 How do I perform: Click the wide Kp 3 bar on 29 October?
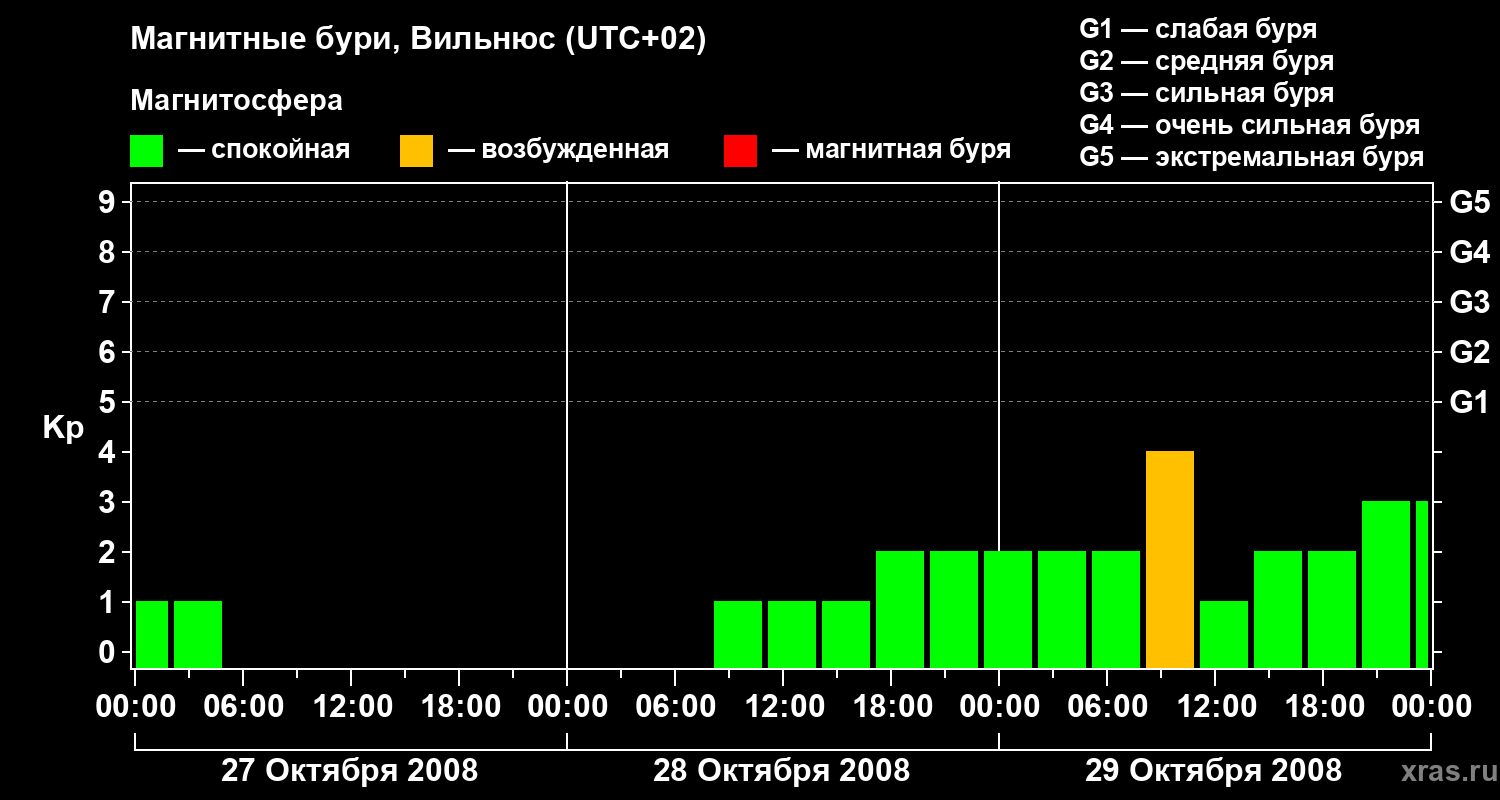(1386, 585)
